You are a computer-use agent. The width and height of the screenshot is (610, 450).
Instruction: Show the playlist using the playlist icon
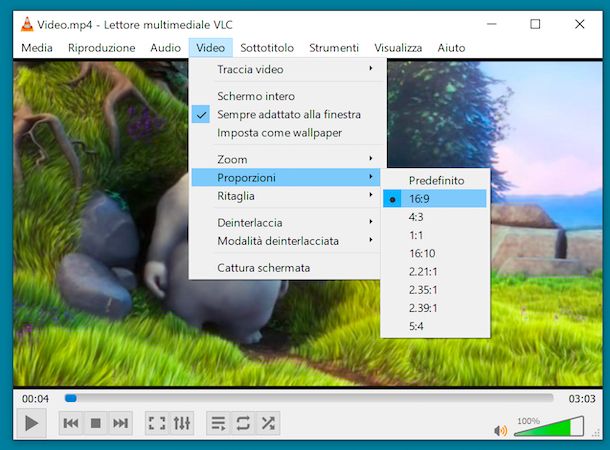[x=218, y=423]
